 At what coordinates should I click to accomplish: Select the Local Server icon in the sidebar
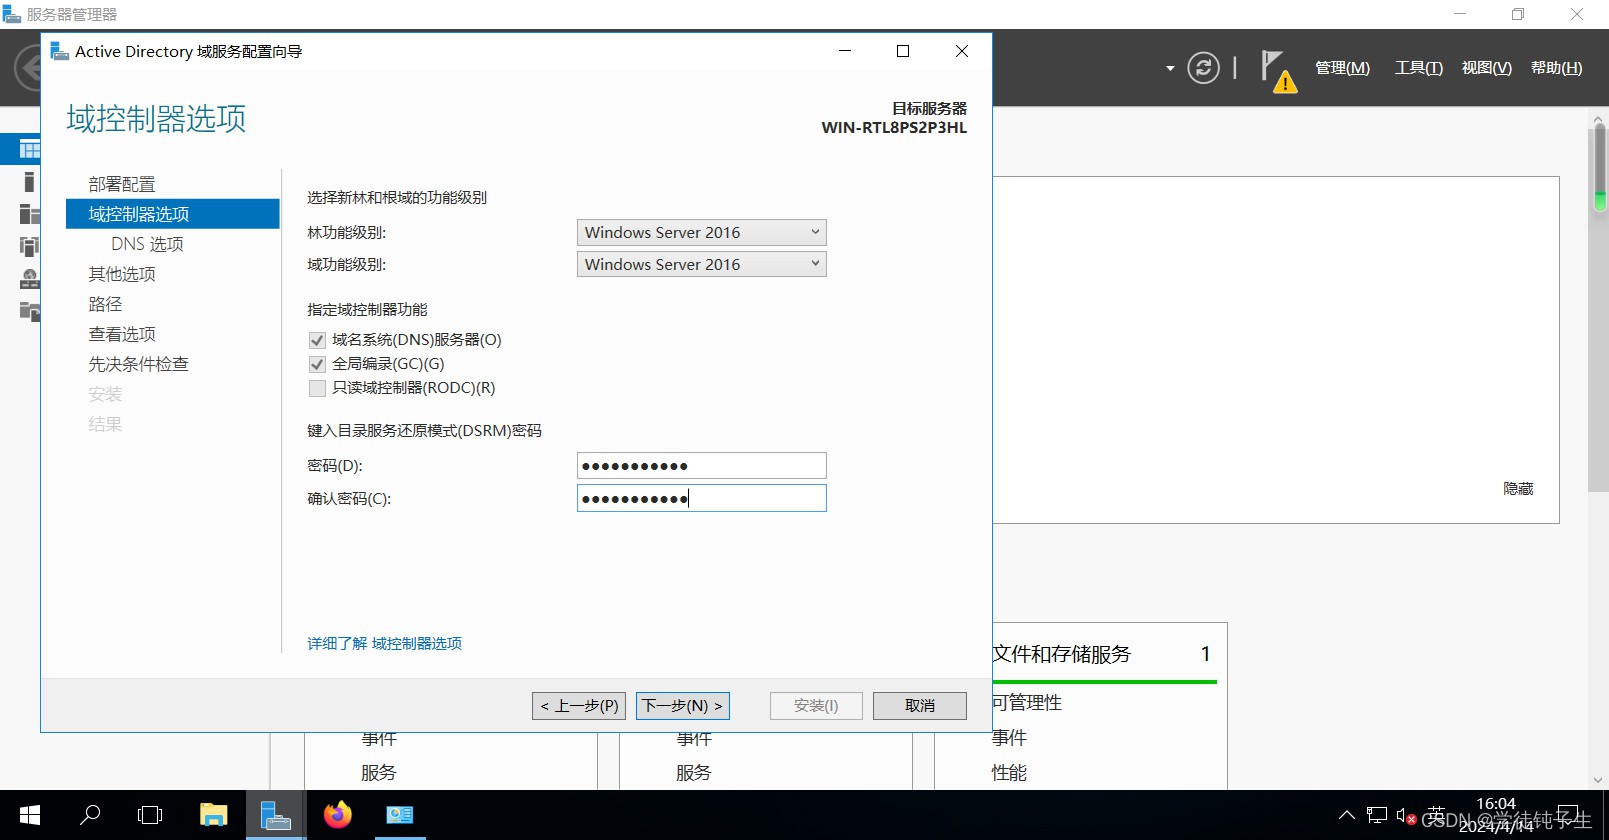pos(29,181)
